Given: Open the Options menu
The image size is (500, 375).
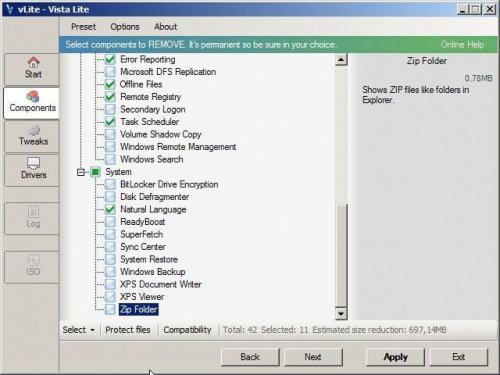Looking at the screenshot, I should pos(125,27).
